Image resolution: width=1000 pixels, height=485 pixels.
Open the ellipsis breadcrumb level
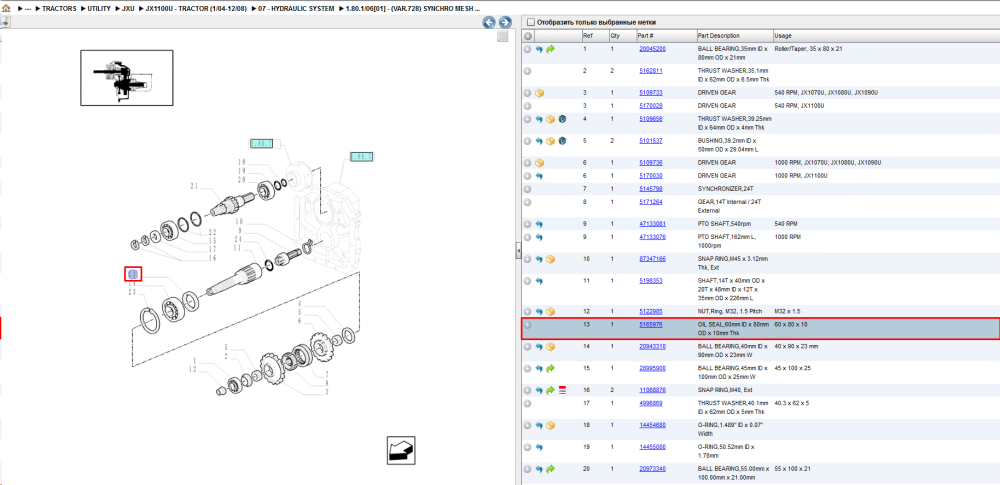[x=27, y=9]
